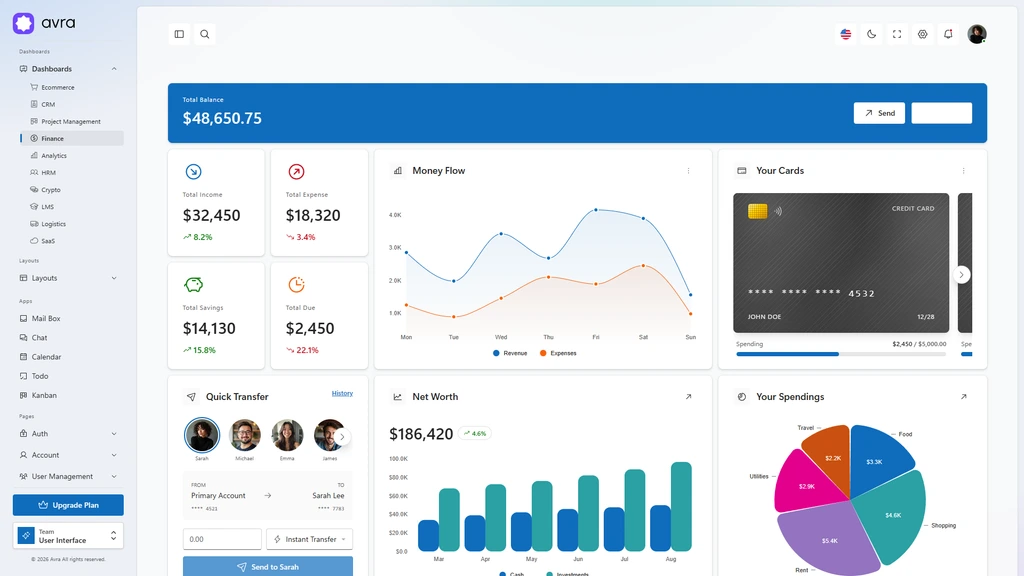Click the Total Expense arrow icon
The height and width of the screenshot is (576, 1024).
pos(296,172)
